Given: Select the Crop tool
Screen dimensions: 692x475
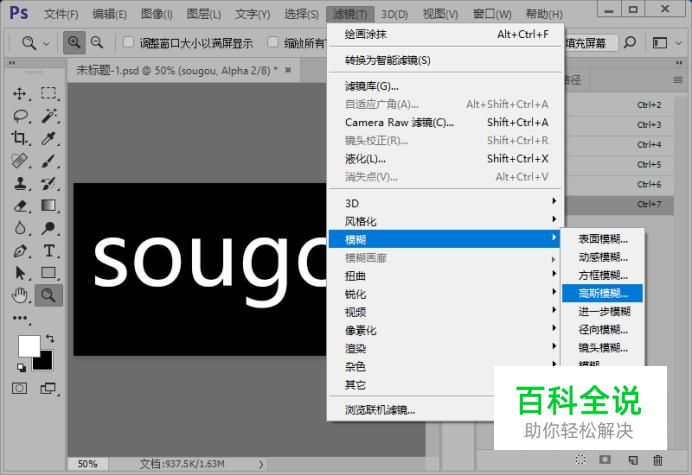Looking at the screenshot, I should (x=19, y=139).
